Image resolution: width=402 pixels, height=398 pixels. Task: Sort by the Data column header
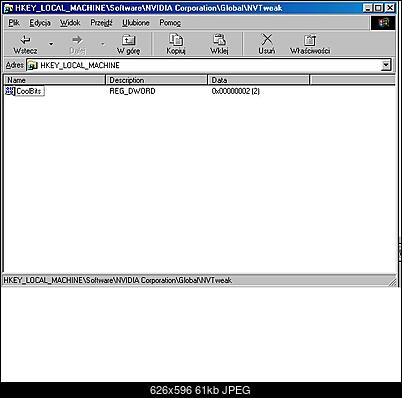[259, 80]
